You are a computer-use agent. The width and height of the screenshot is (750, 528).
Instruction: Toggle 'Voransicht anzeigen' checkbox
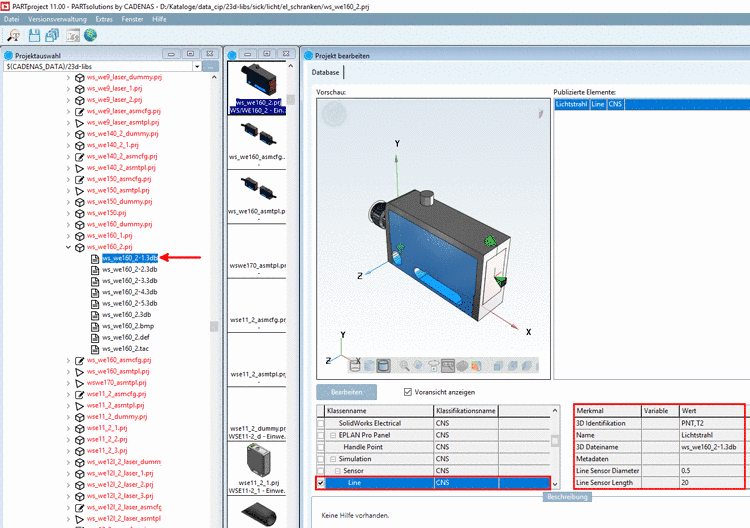tap(408, 392)
